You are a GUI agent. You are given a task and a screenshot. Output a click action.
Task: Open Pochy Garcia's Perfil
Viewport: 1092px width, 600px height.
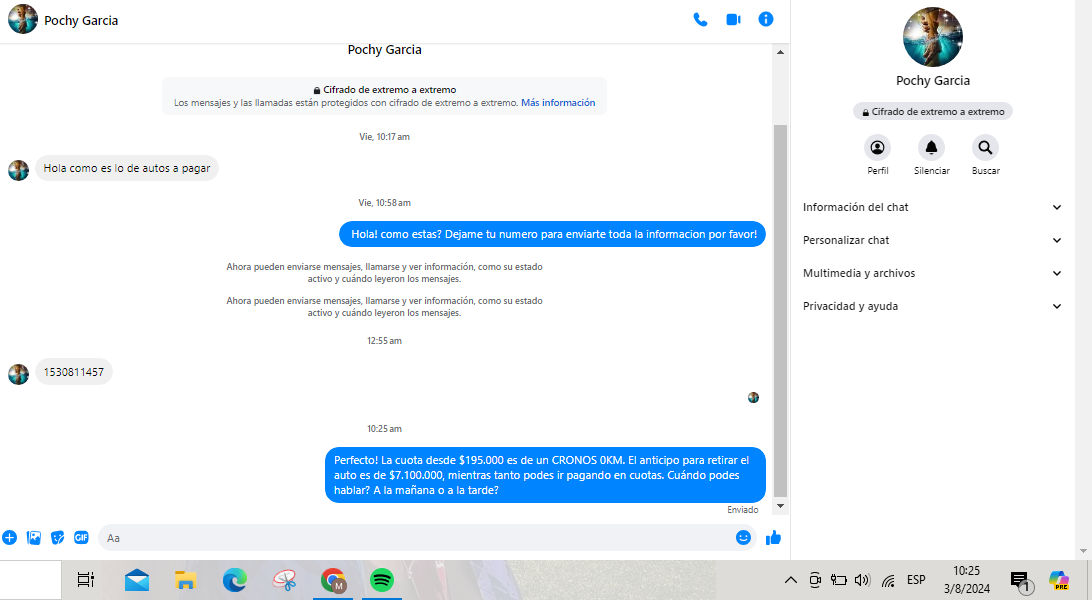click(877, 148)
